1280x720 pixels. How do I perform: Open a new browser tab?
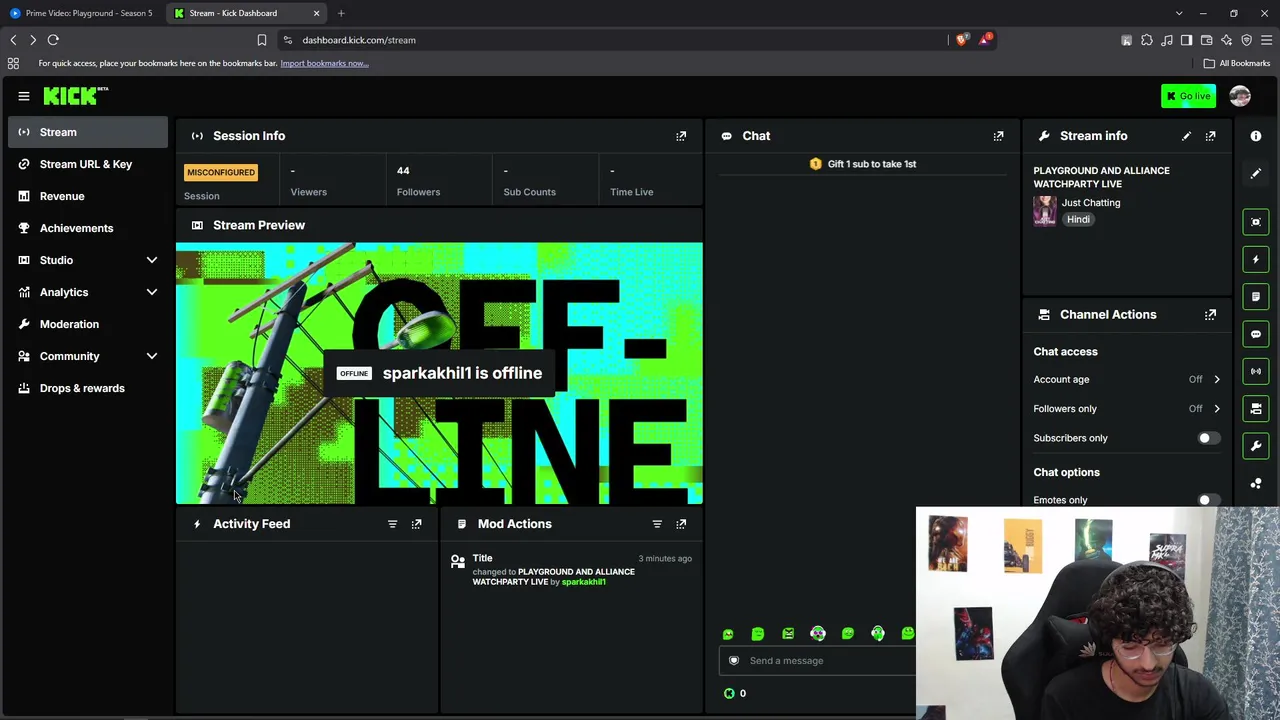(341, 13)
